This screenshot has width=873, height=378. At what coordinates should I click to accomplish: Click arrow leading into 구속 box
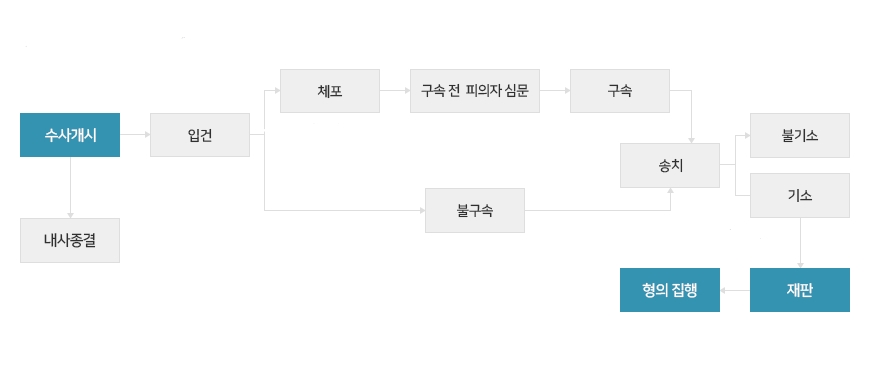pyautogui.click(x=555, y=91)
